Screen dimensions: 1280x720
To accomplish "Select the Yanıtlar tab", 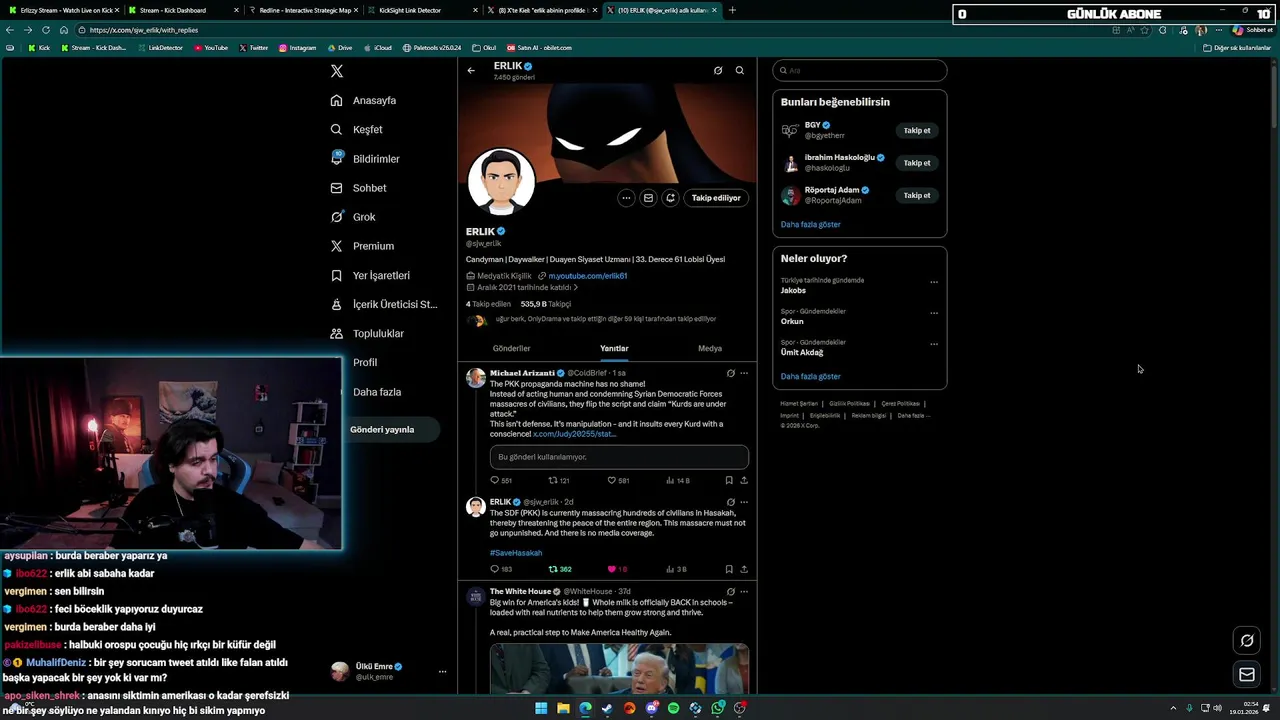I will pyautogui.click(x=614, y=348).
